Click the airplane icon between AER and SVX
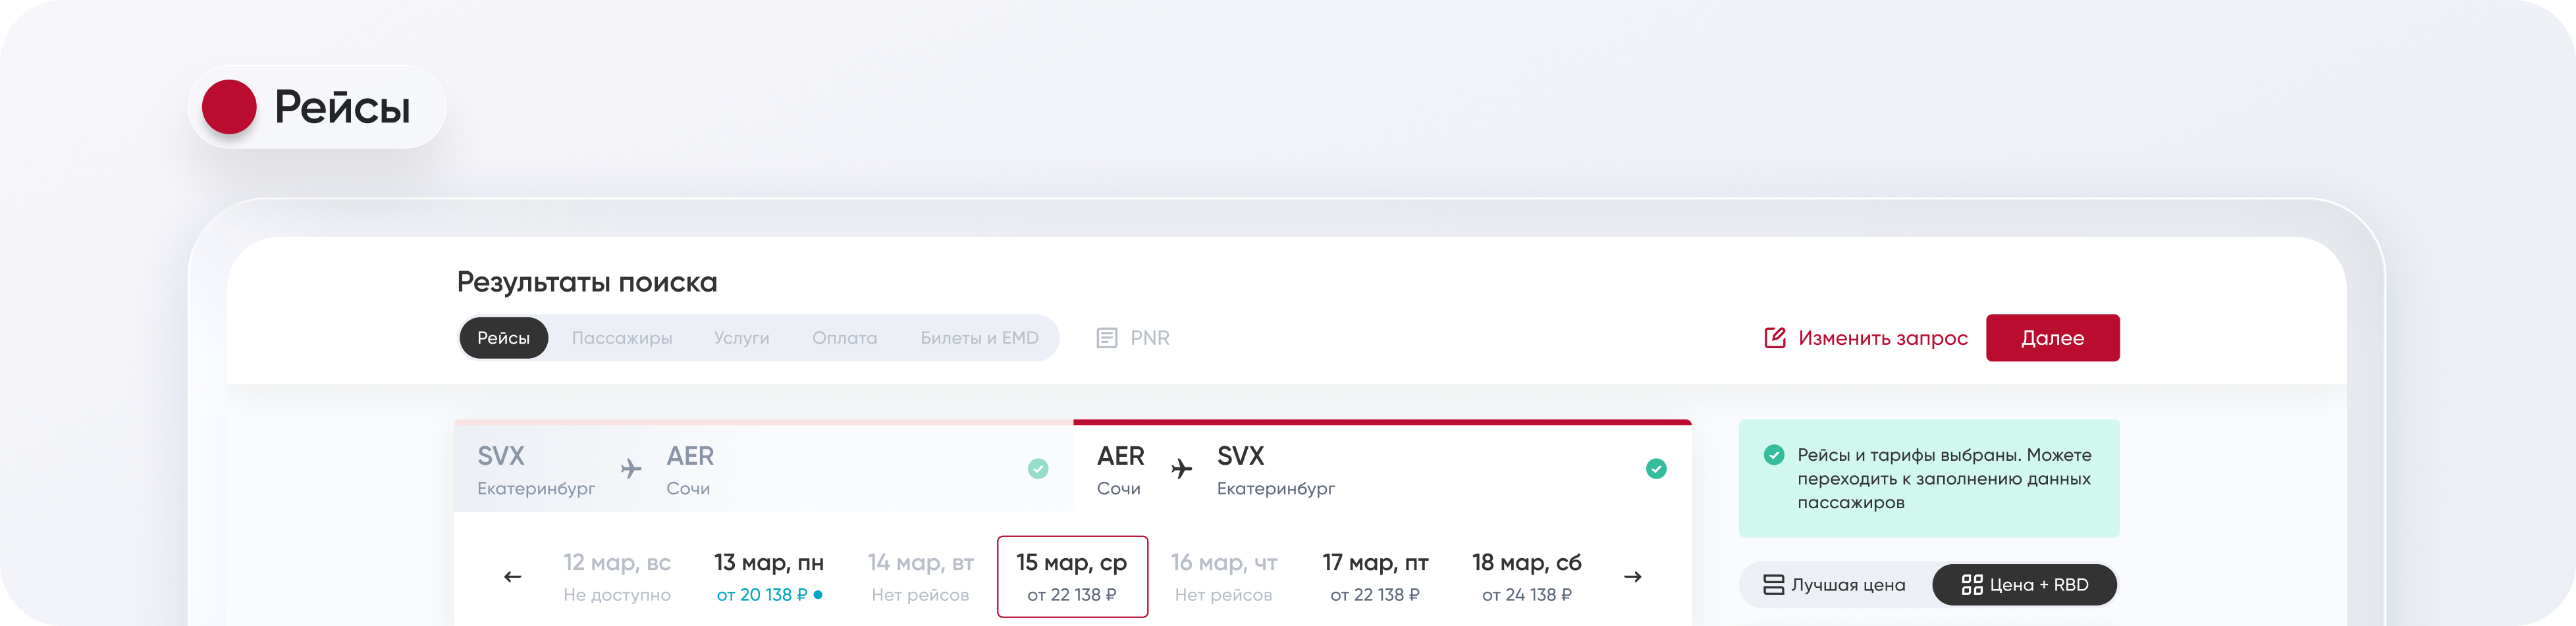This screenshot has width=2576, height=626. click(1181, 469)
